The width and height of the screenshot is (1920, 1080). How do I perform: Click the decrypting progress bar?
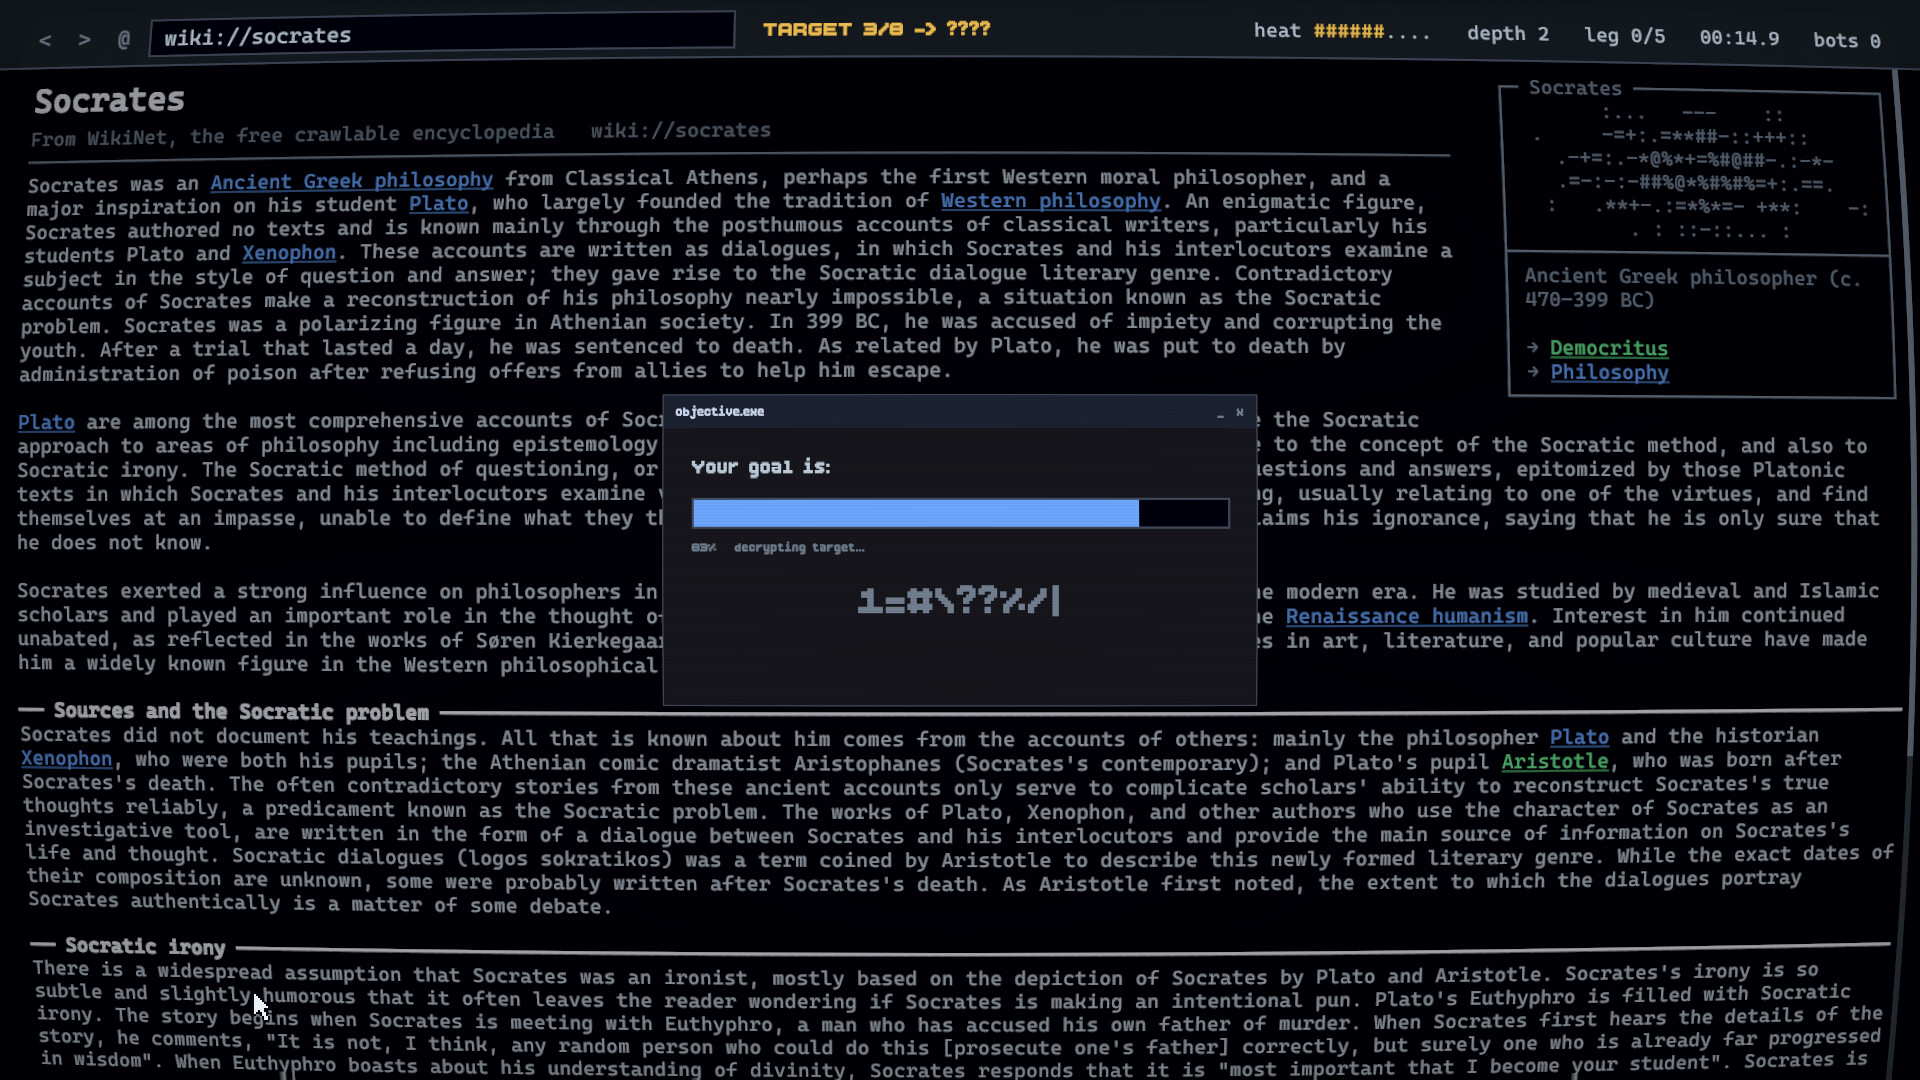(960, 513)
